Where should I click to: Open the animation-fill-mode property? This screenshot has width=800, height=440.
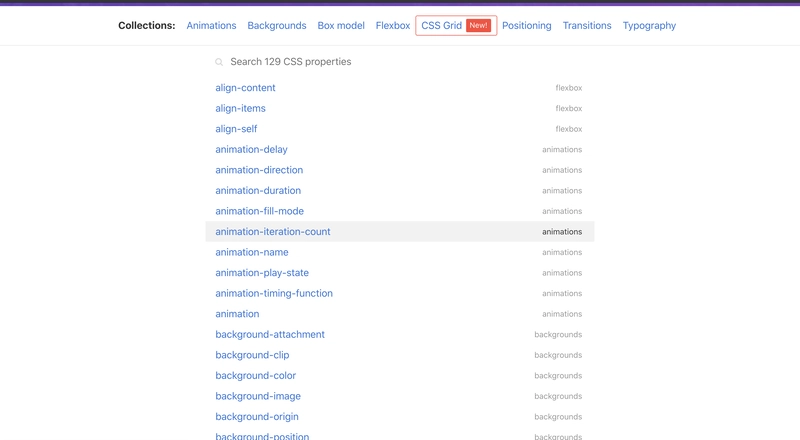point(260,211)
